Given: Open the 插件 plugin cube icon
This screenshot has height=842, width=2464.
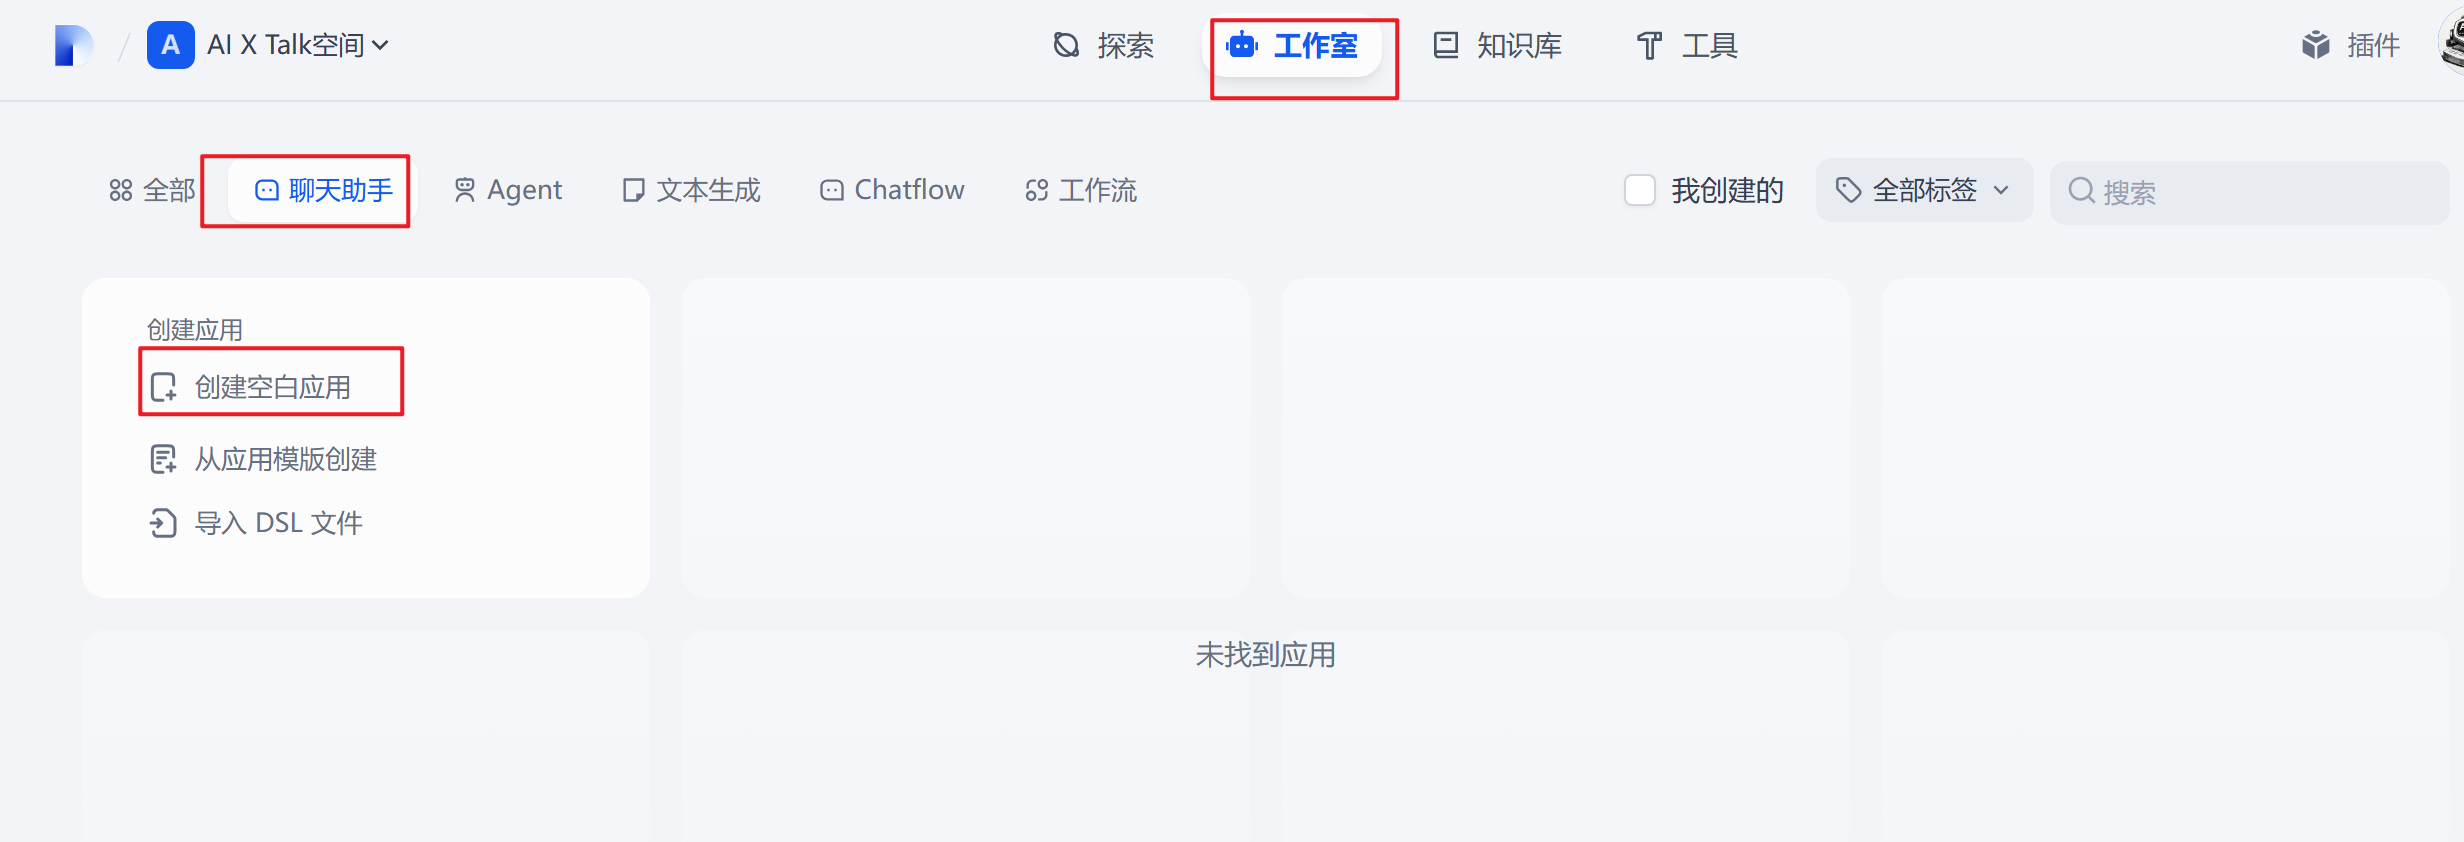Looking at the screenshot, I should pyautogui.click(x=2316, y=45).
